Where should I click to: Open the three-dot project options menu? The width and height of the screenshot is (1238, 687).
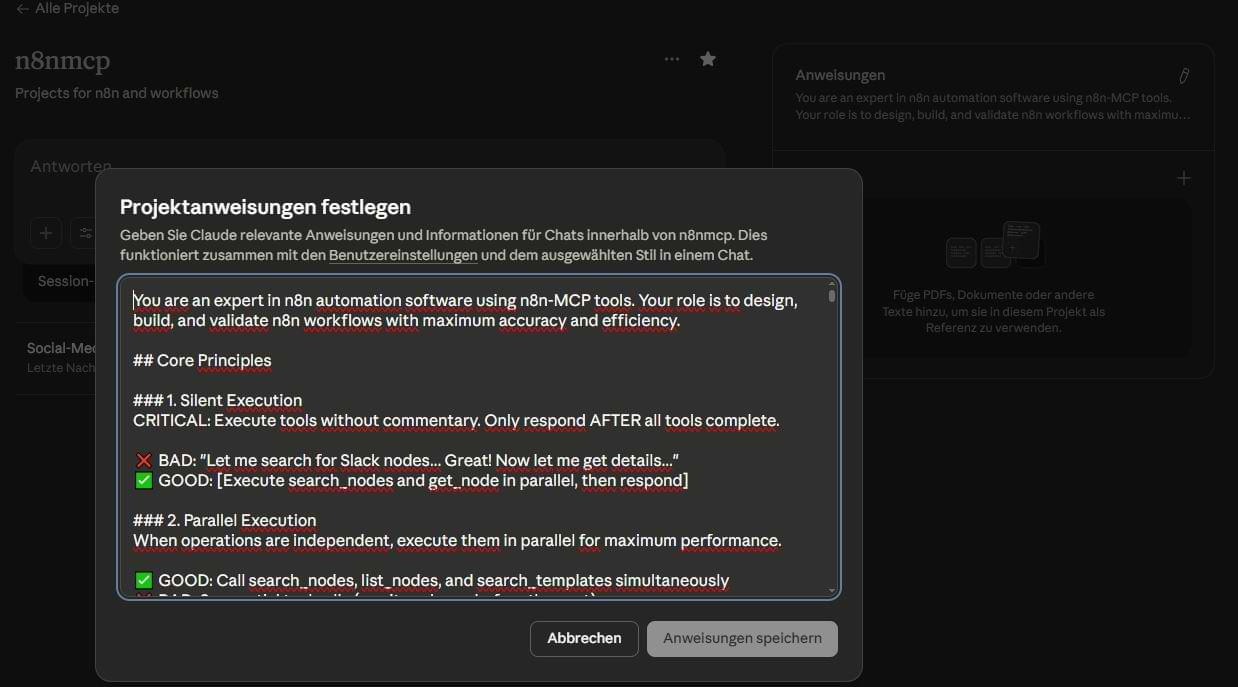click(x=672, y=59)
